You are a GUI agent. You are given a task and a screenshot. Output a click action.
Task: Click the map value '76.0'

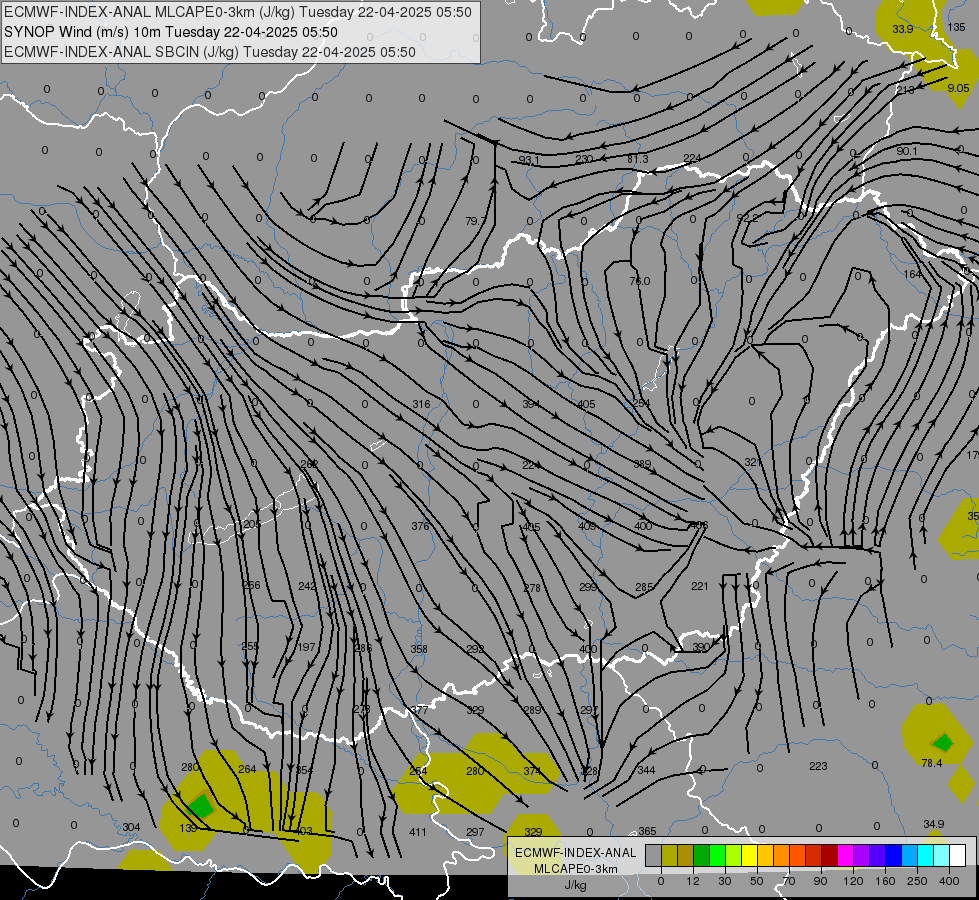coord(639,281)
